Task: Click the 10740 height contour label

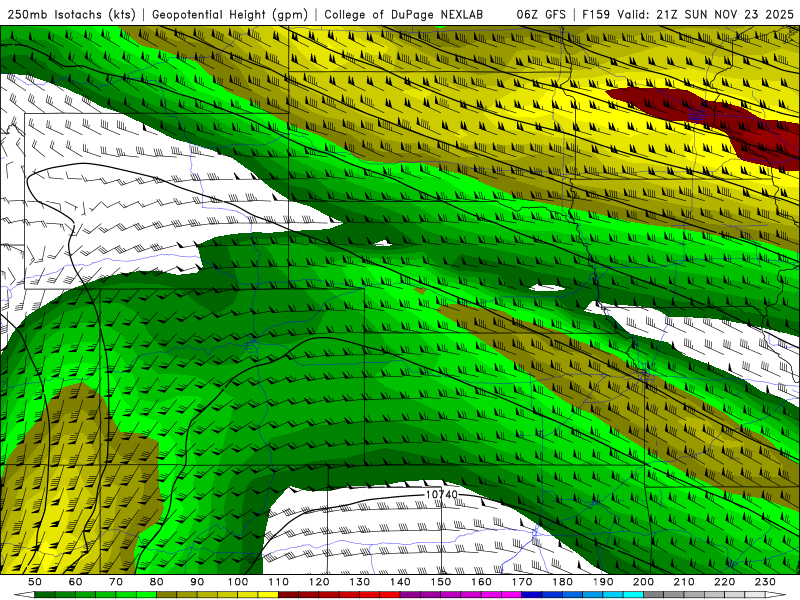Action: (x=441, y=494)
